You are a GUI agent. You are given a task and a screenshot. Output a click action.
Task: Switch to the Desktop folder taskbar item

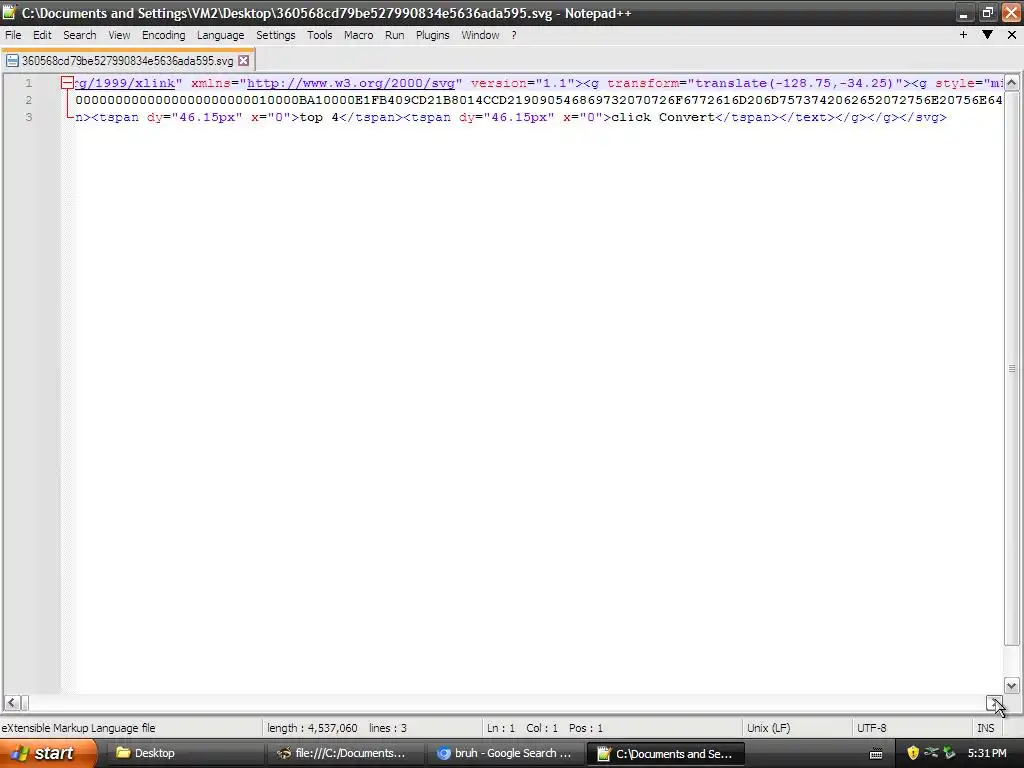click(x=184, y=753)
